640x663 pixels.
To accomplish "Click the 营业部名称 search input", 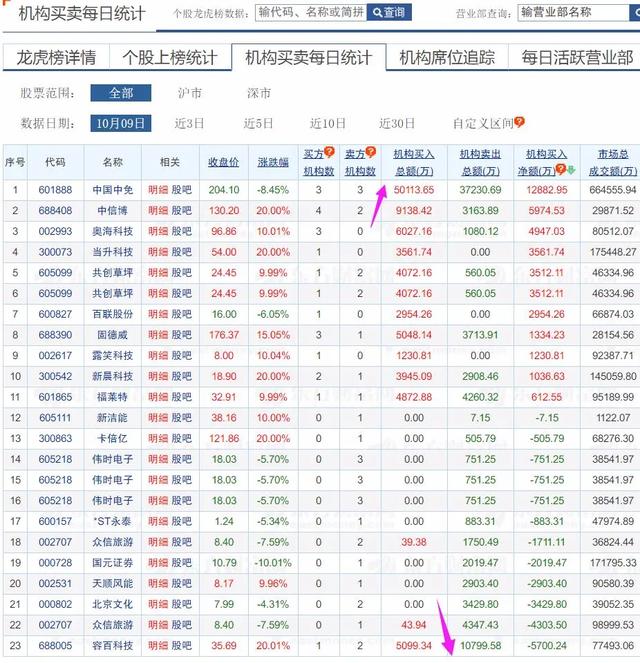I will [x=574, y=13].
